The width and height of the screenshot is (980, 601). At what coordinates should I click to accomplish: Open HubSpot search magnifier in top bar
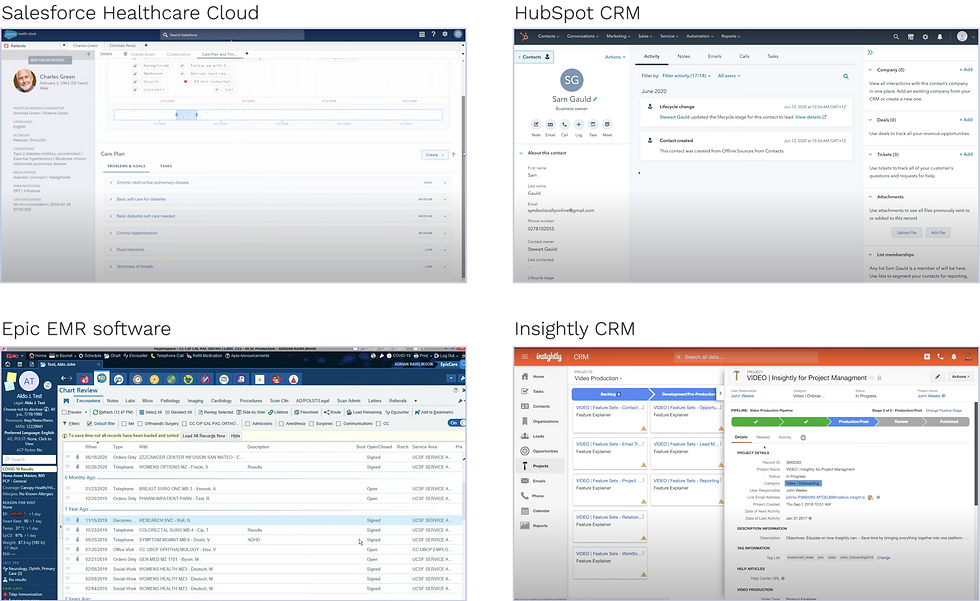(896, 37)
